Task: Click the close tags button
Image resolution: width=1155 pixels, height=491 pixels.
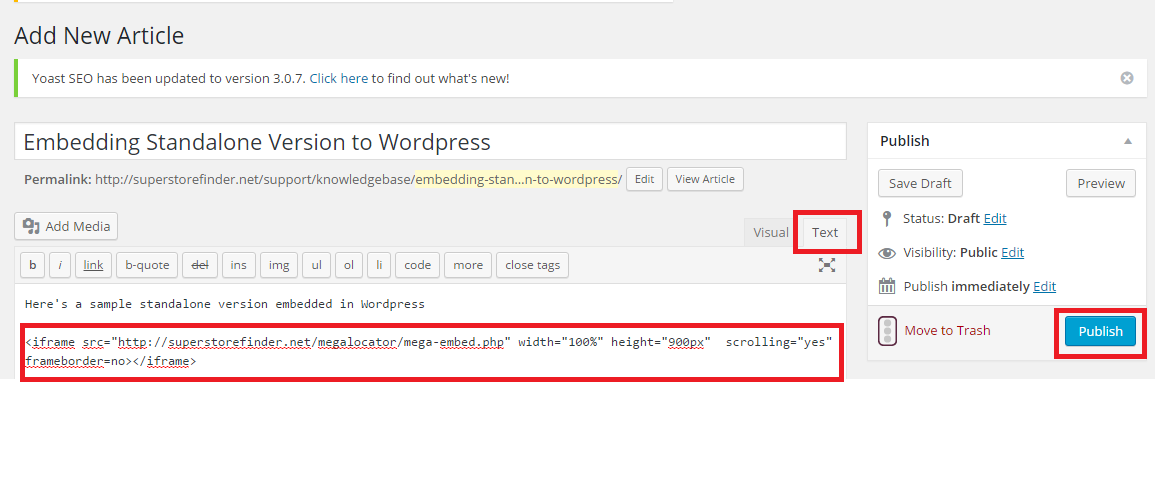Action: pos(533,265)
